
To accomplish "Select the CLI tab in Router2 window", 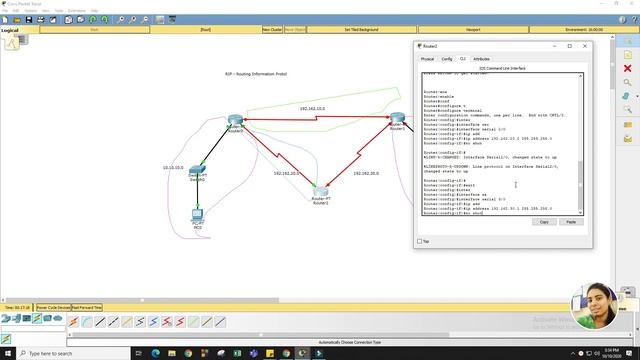I will coord(463,59).
